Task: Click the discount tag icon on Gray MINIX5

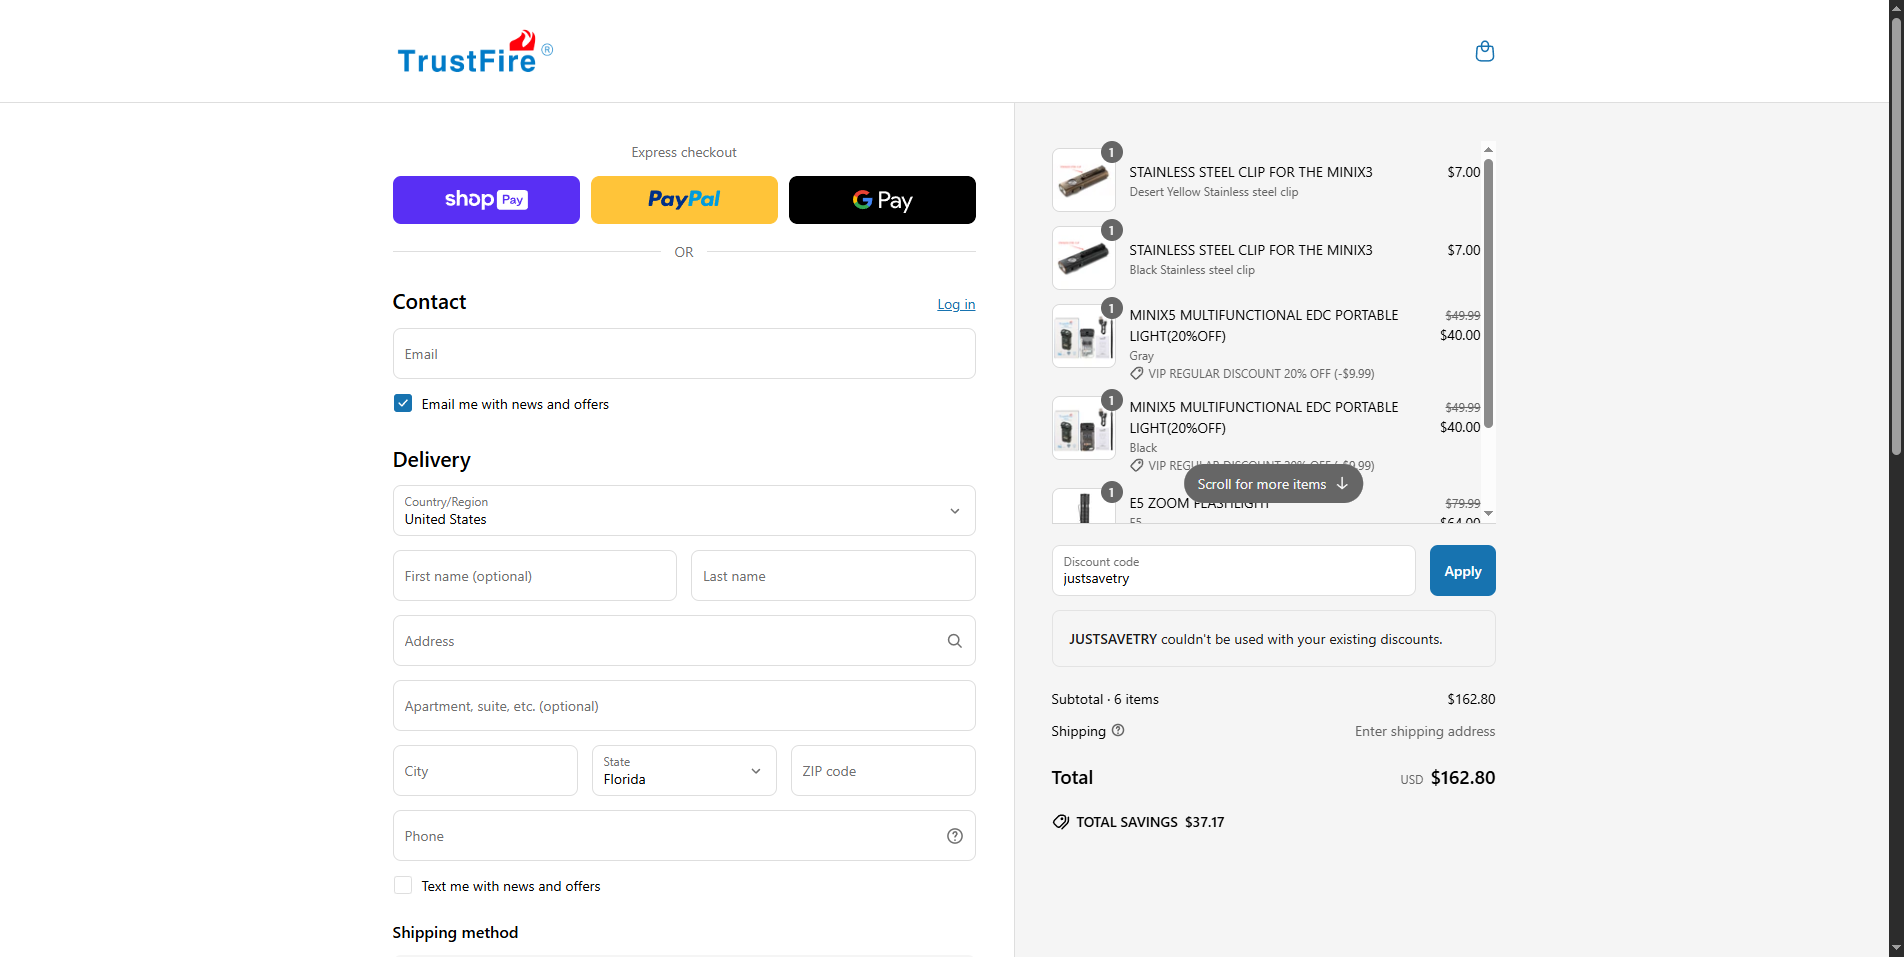Action: click(x=1137, y=374)
